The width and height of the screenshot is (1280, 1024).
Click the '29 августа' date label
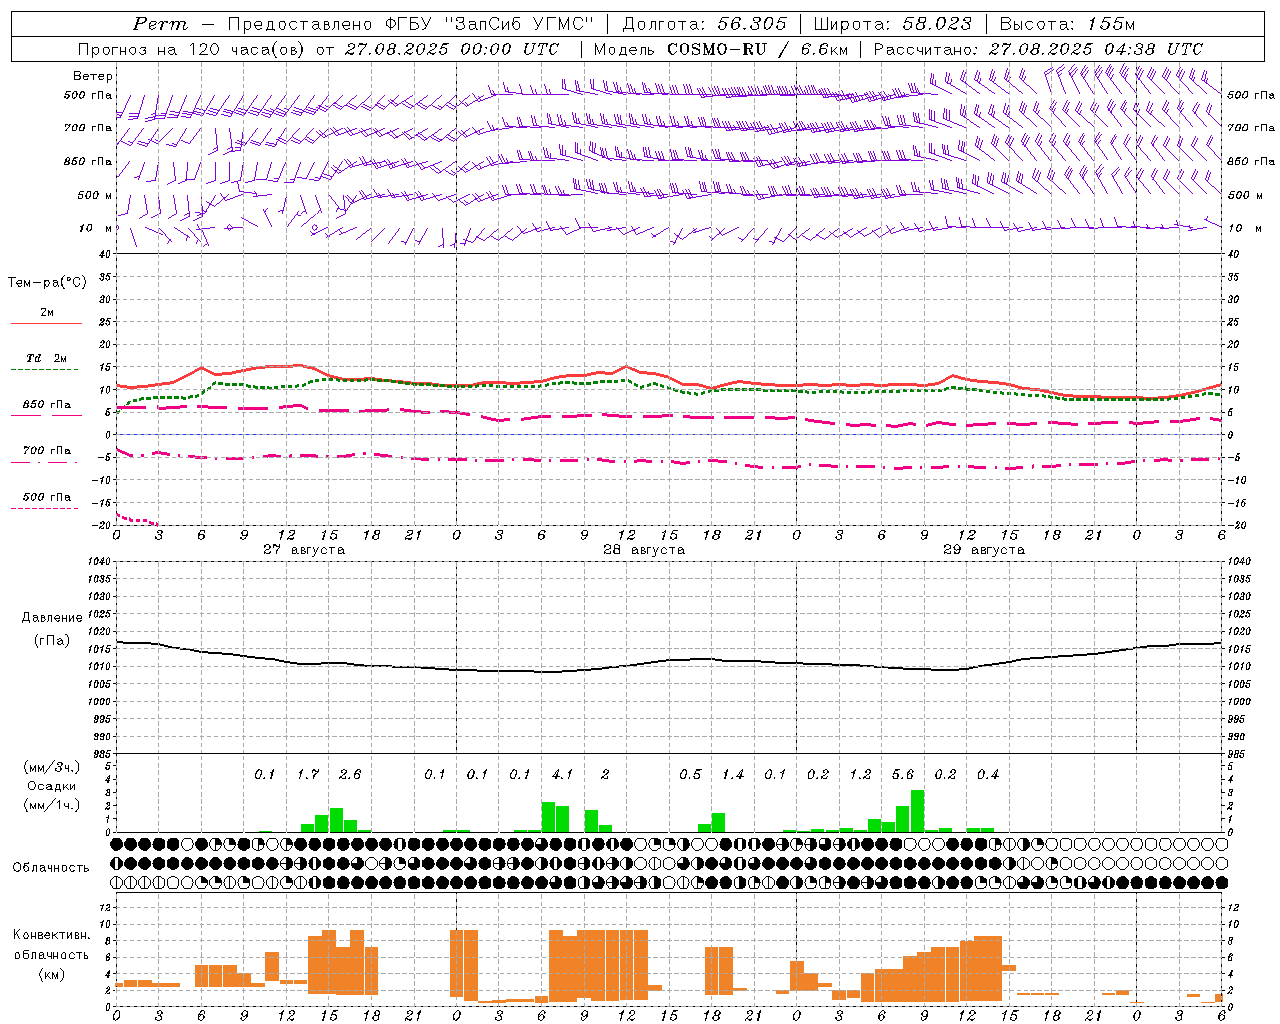click(x=984, y=550)
